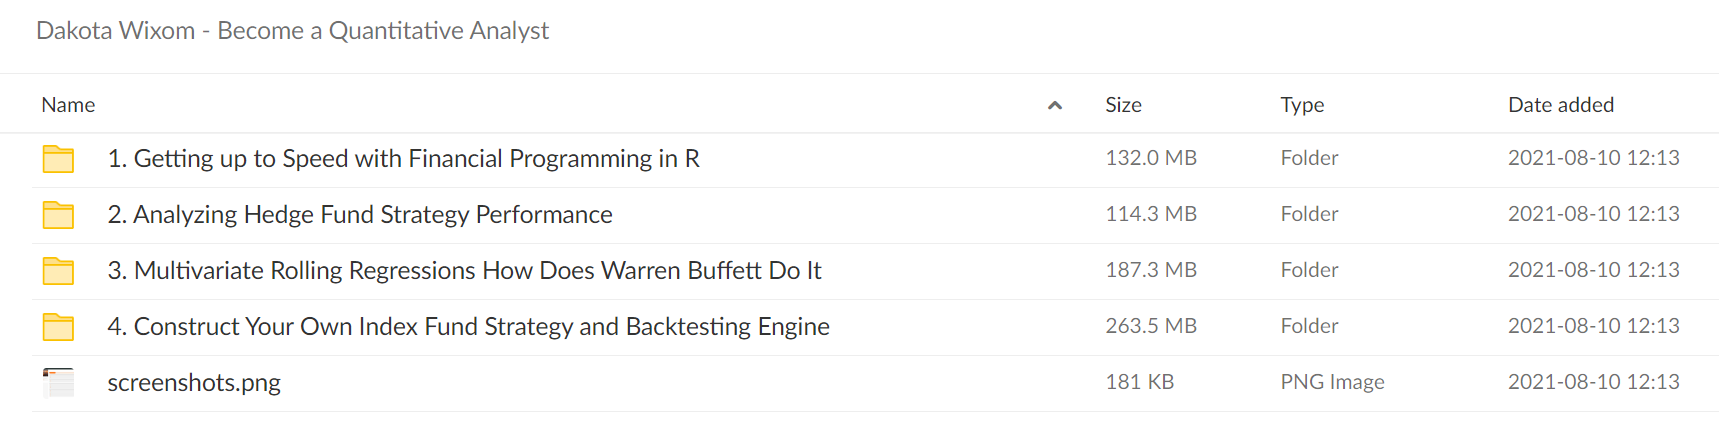This screenshot has height=443, width=1719.
Task: Open the screenshots.png file name
Action: click(194, 383)
